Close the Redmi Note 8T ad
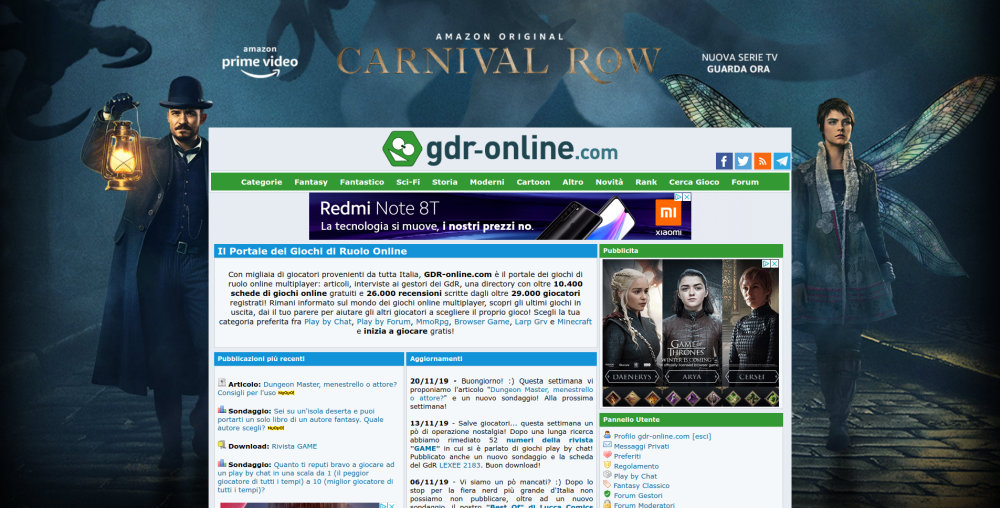This screenshot has width=1000, height=508. (x=687, y=197)
